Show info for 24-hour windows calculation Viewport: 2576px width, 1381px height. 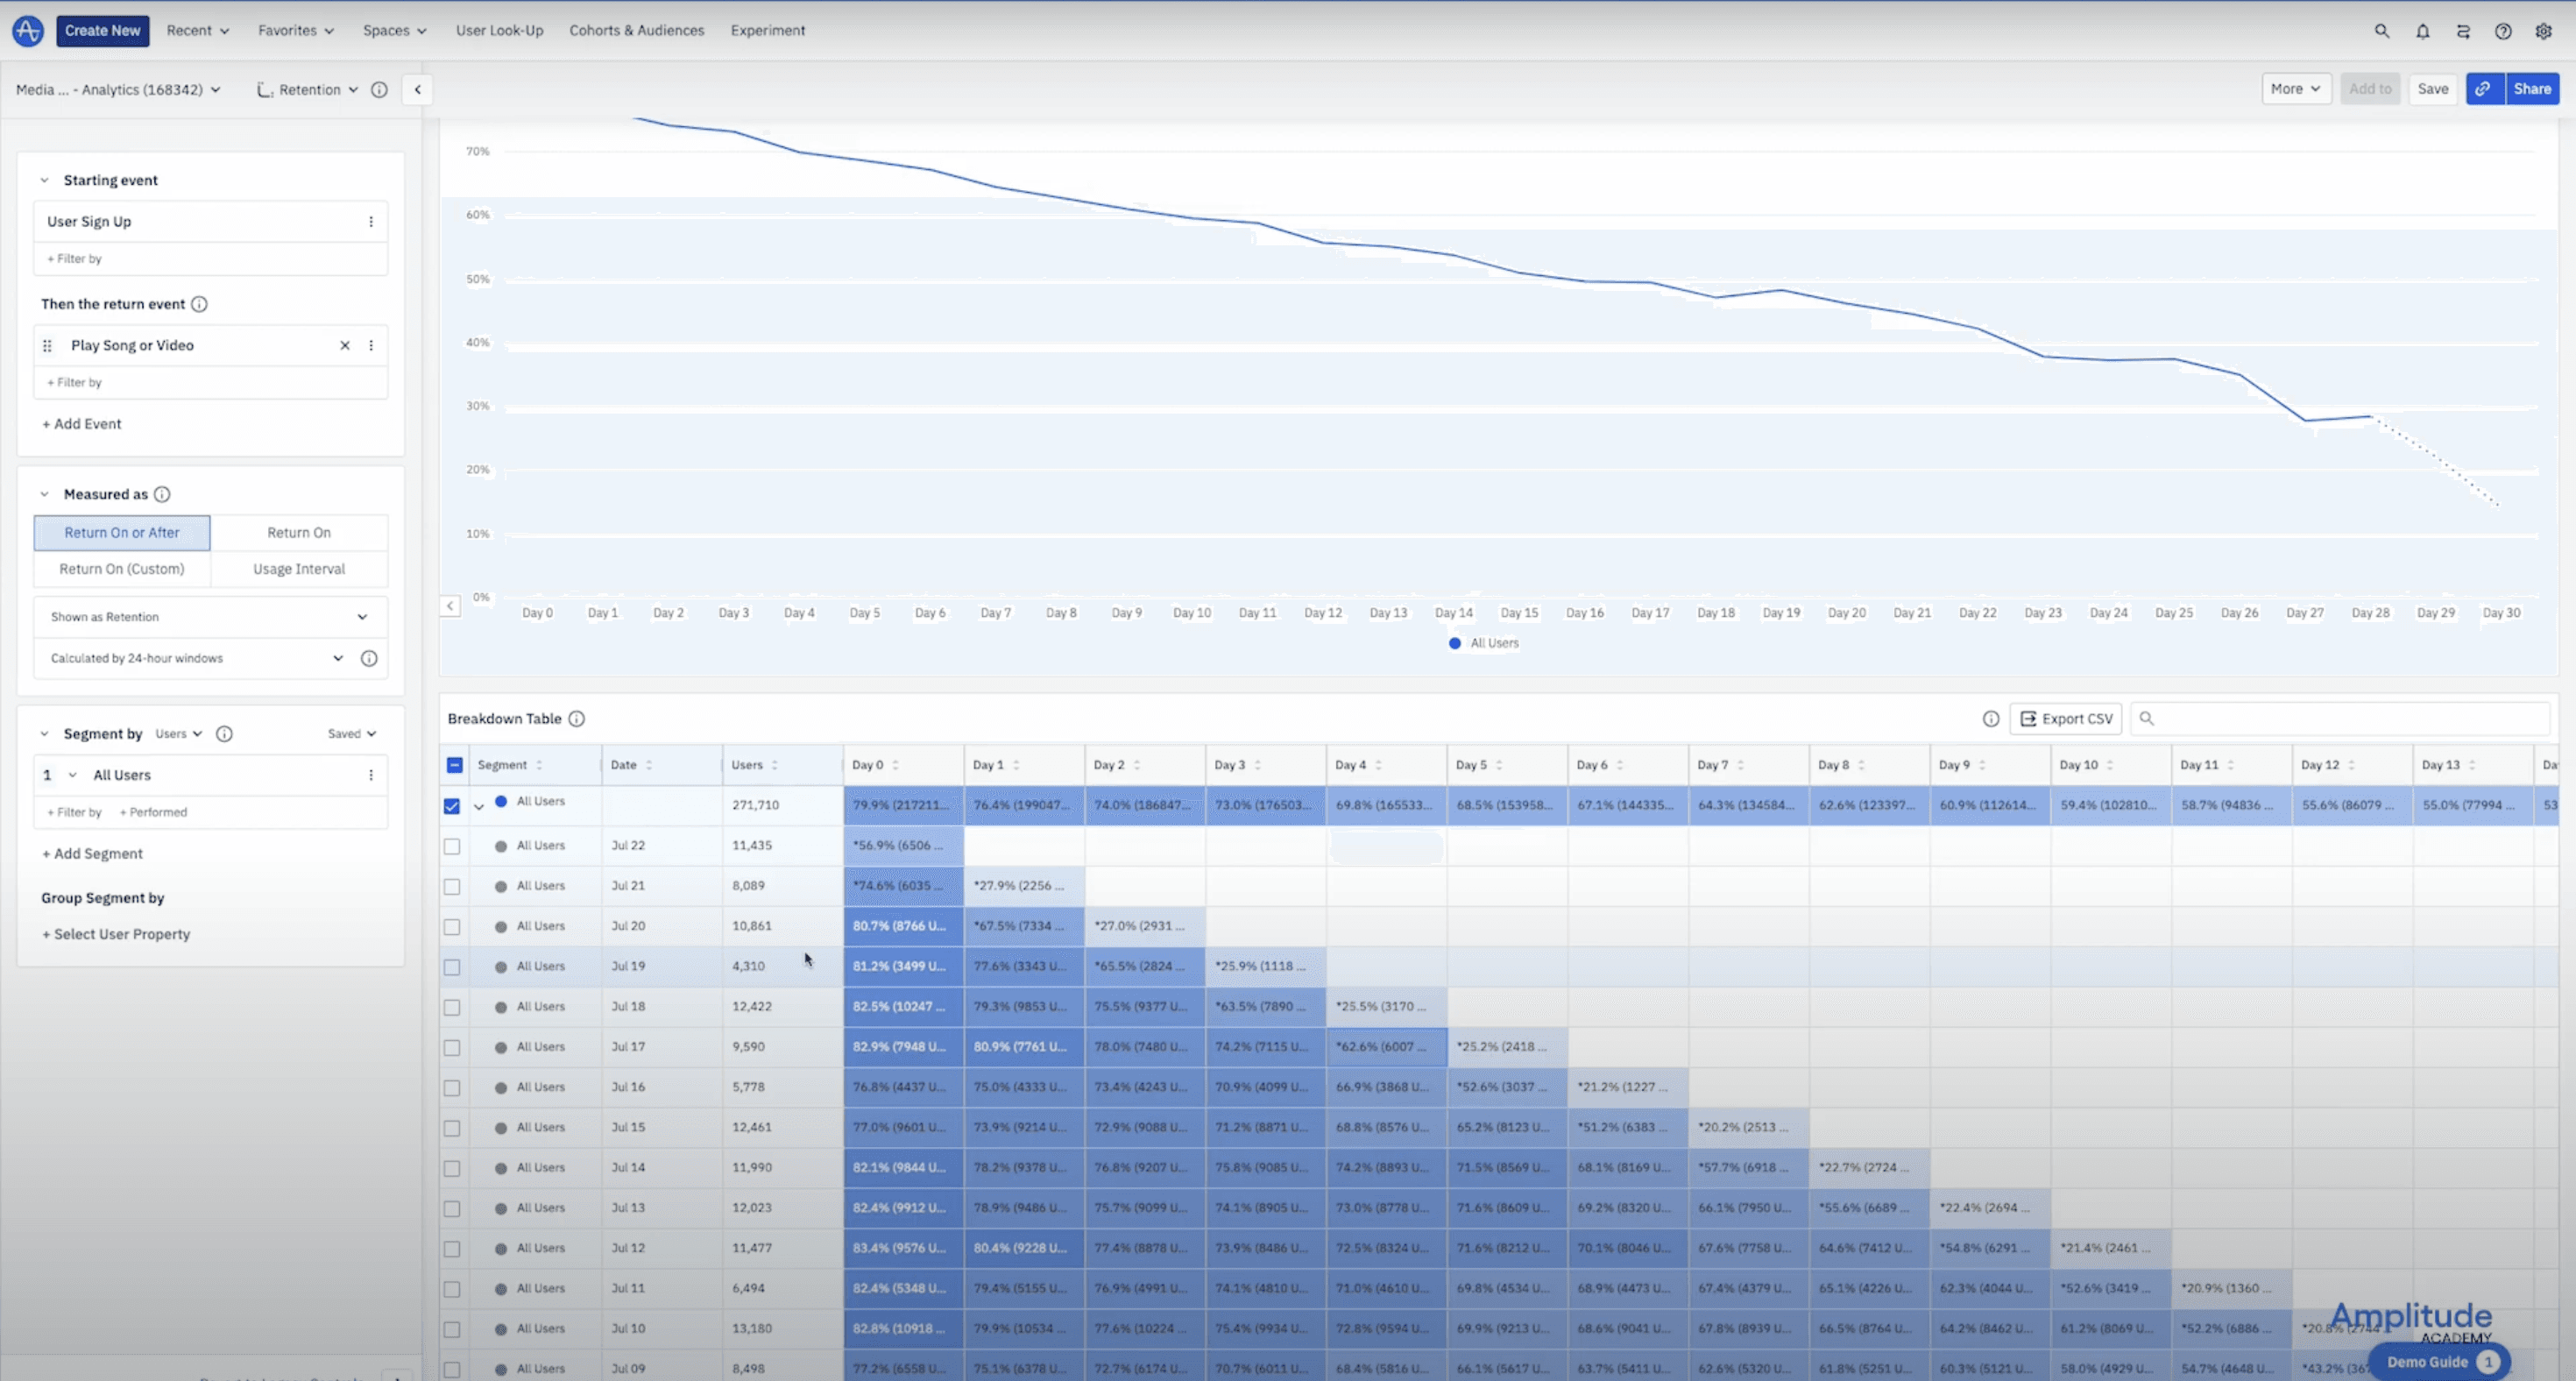(x=369, y=658)
